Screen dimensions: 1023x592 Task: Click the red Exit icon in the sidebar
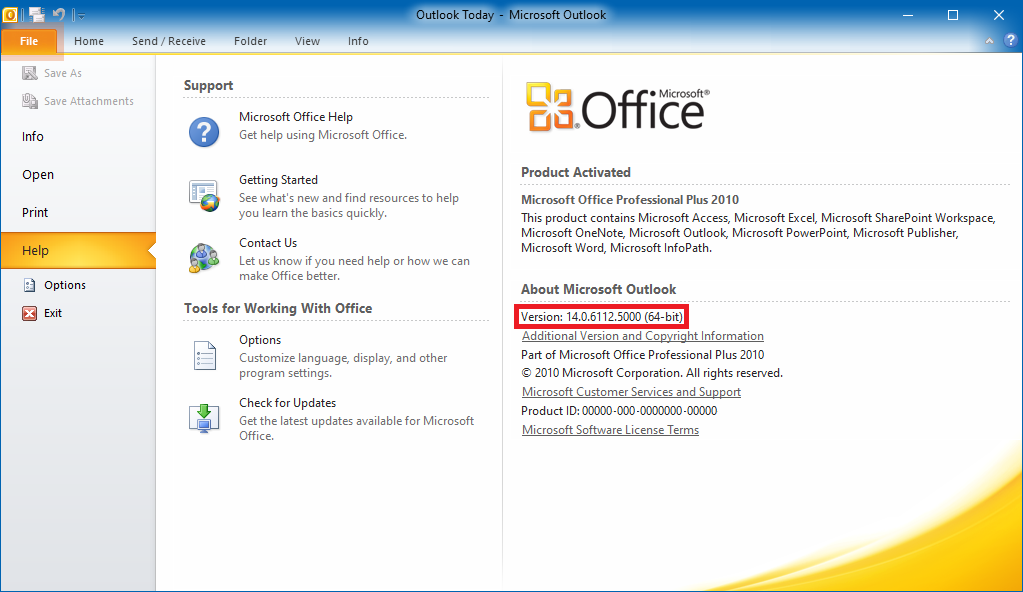pyautogui.click(x=29, y=313)
